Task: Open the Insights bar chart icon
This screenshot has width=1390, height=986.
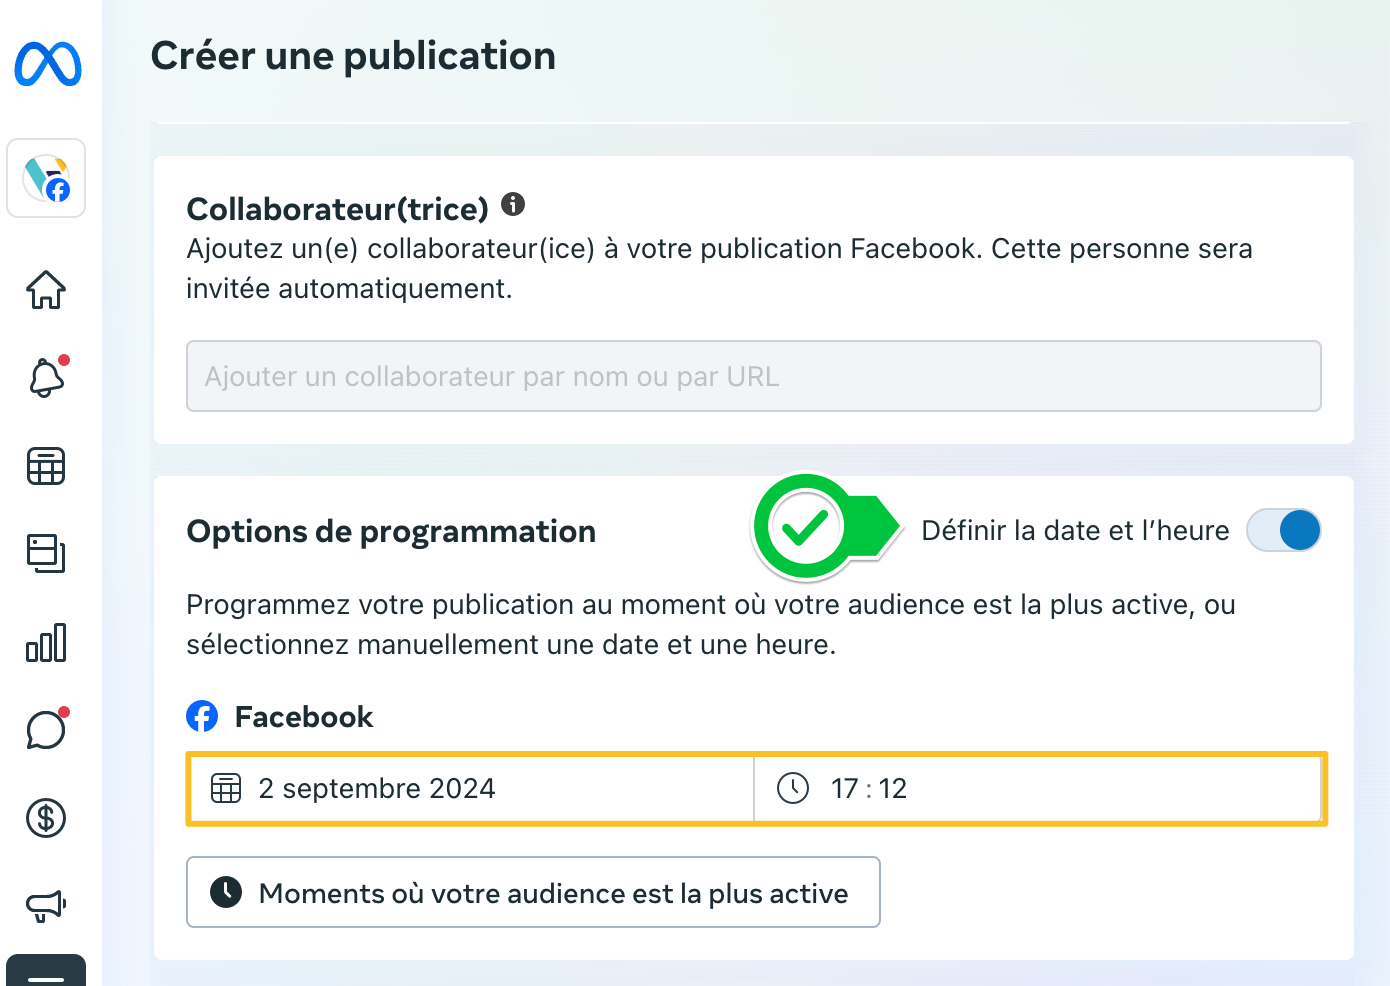Action: [x=46, y=642]
